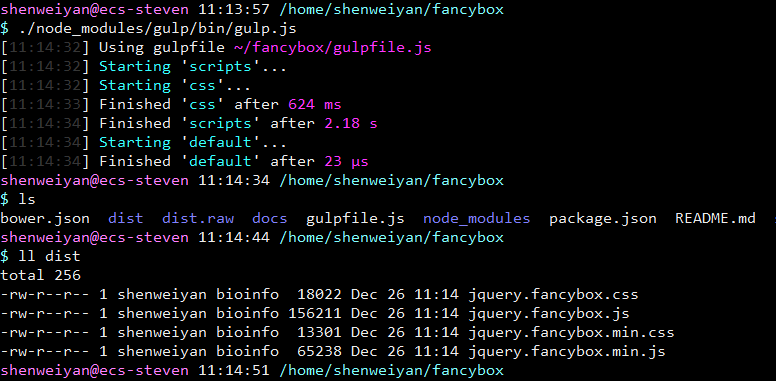Click gulpfile.js in the ls output
The width and height of the screenshot is (776, 381).
355,218
